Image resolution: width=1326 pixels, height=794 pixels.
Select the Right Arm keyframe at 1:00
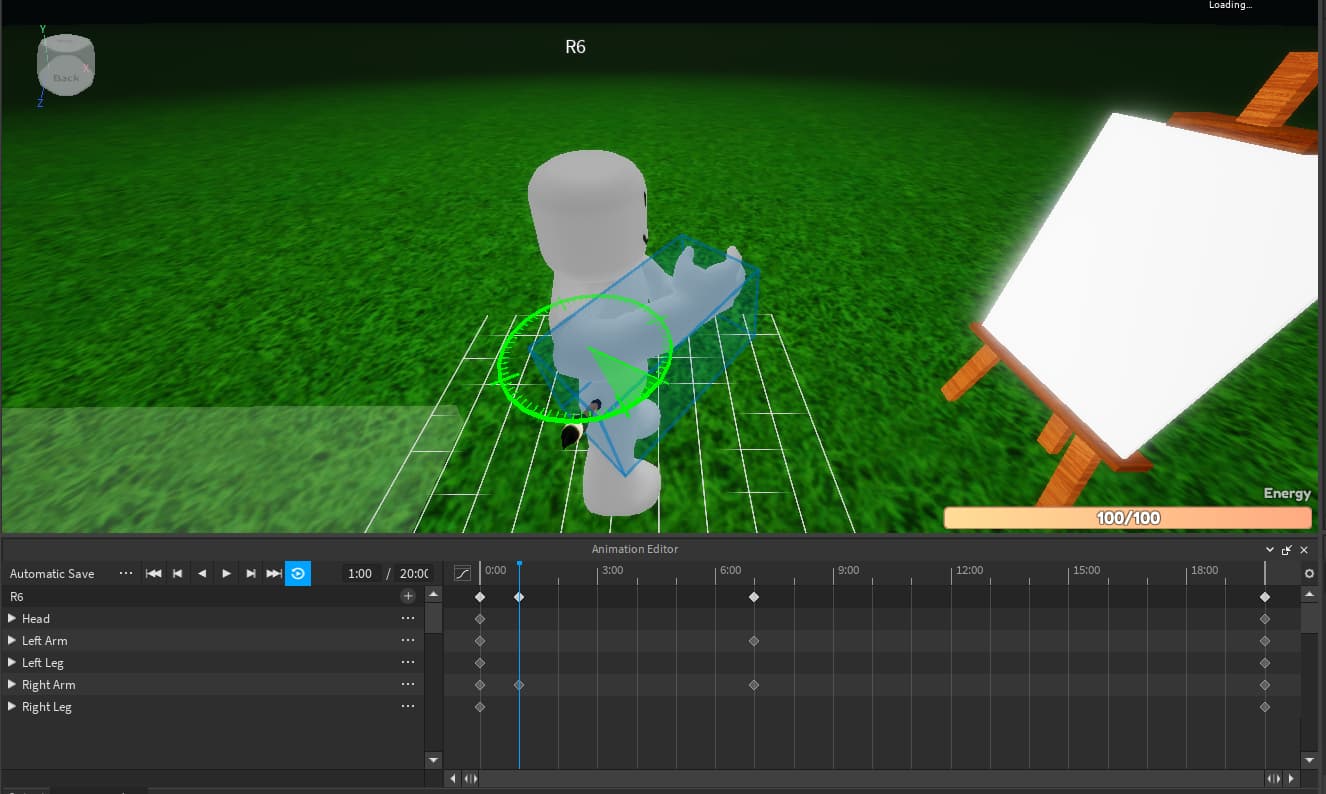coord(519,685)
